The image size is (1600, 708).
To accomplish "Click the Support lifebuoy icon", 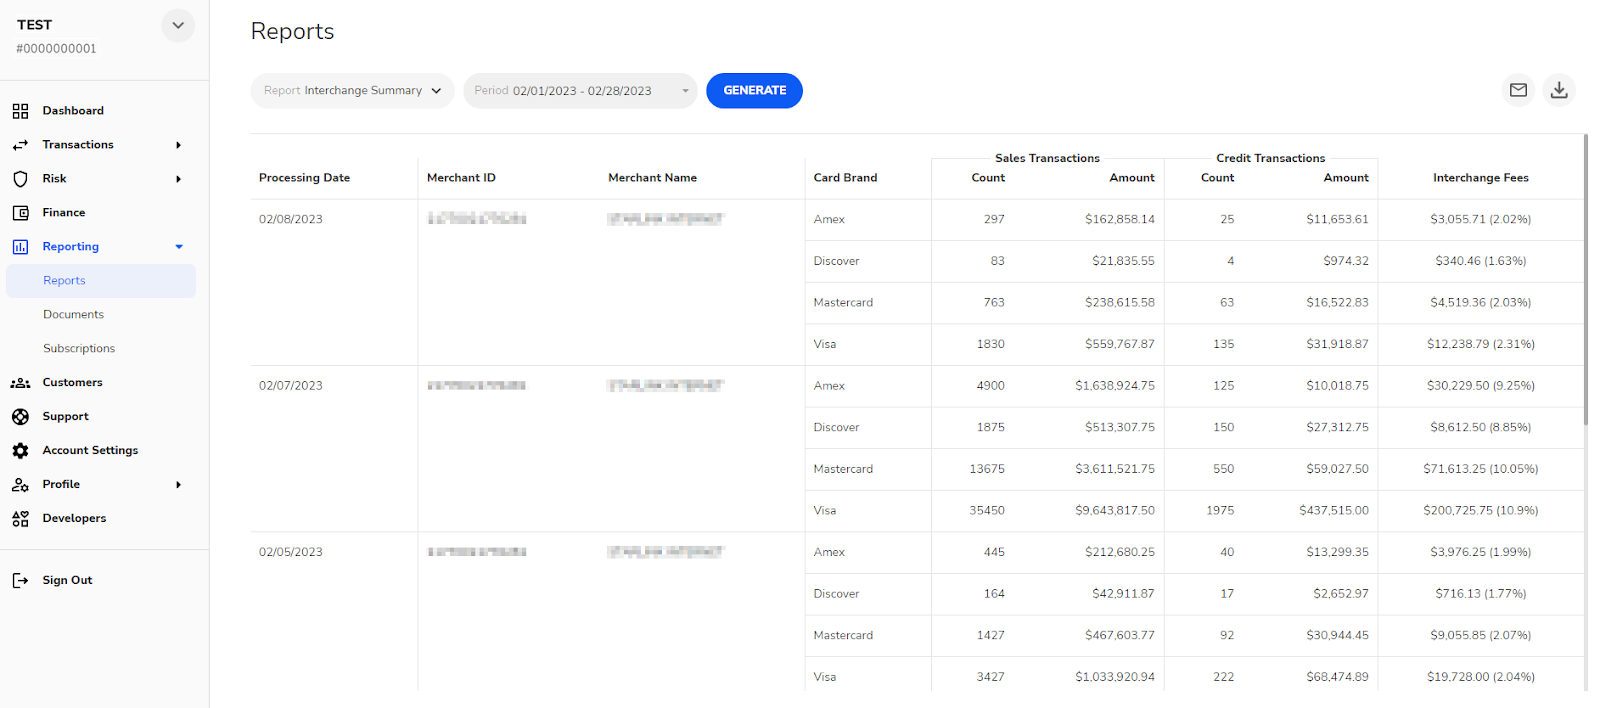I will tap(20, 417).
